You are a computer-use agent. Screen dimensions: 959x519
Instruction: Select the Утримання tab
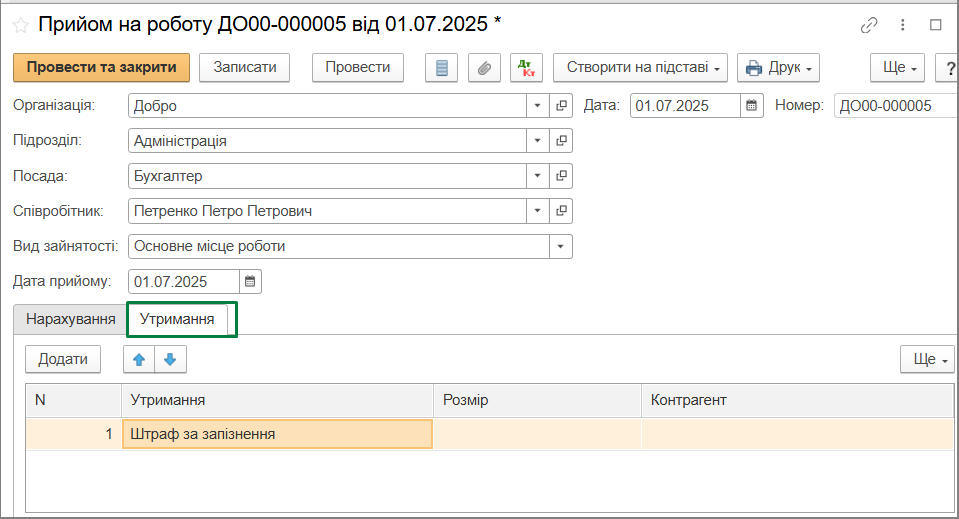click(x=177, y=319)
